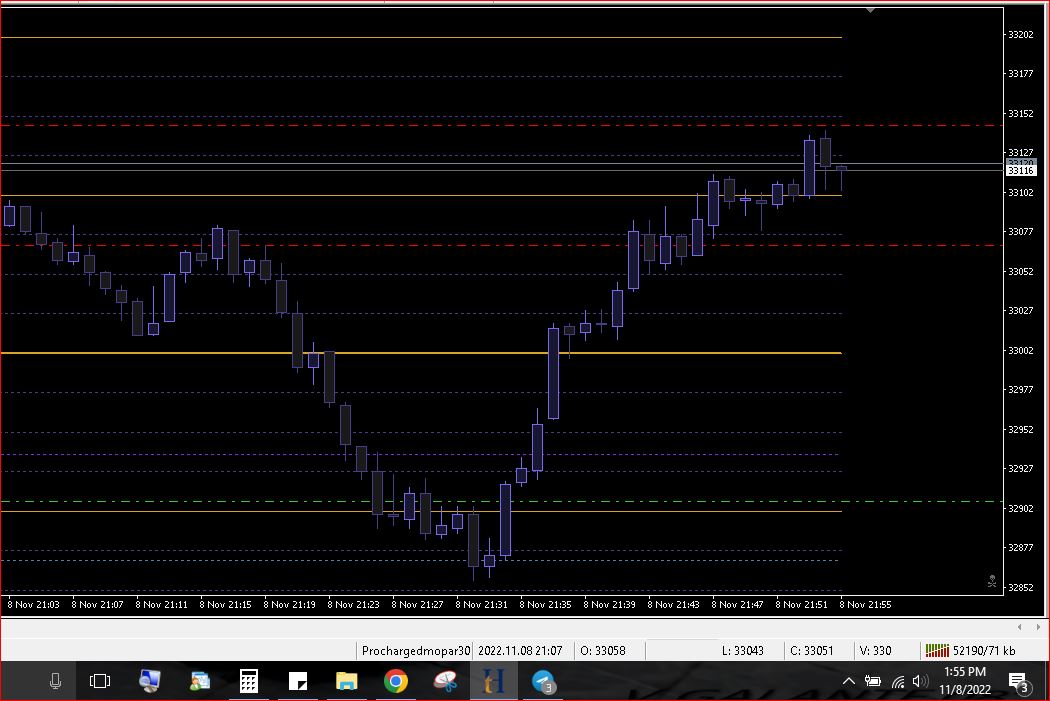Open Task View on the taskbar
1050x701 pixels.
click(x=100, y=682)
